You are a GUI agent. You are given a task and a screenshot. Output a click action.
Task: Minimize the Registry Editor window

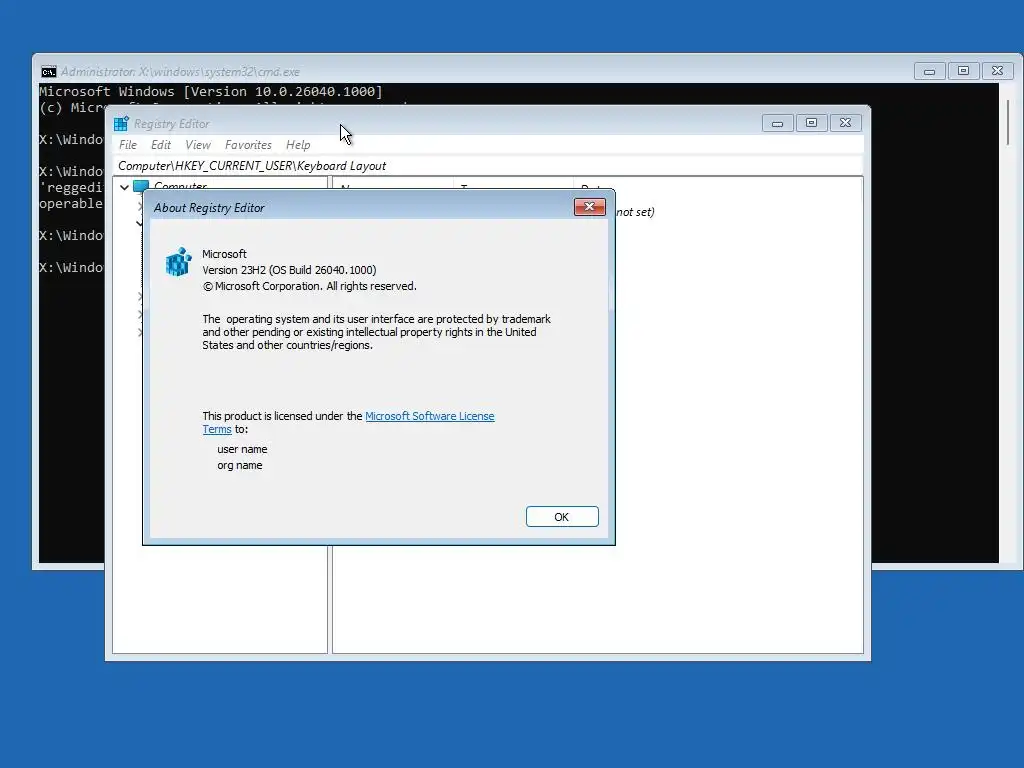777,123
